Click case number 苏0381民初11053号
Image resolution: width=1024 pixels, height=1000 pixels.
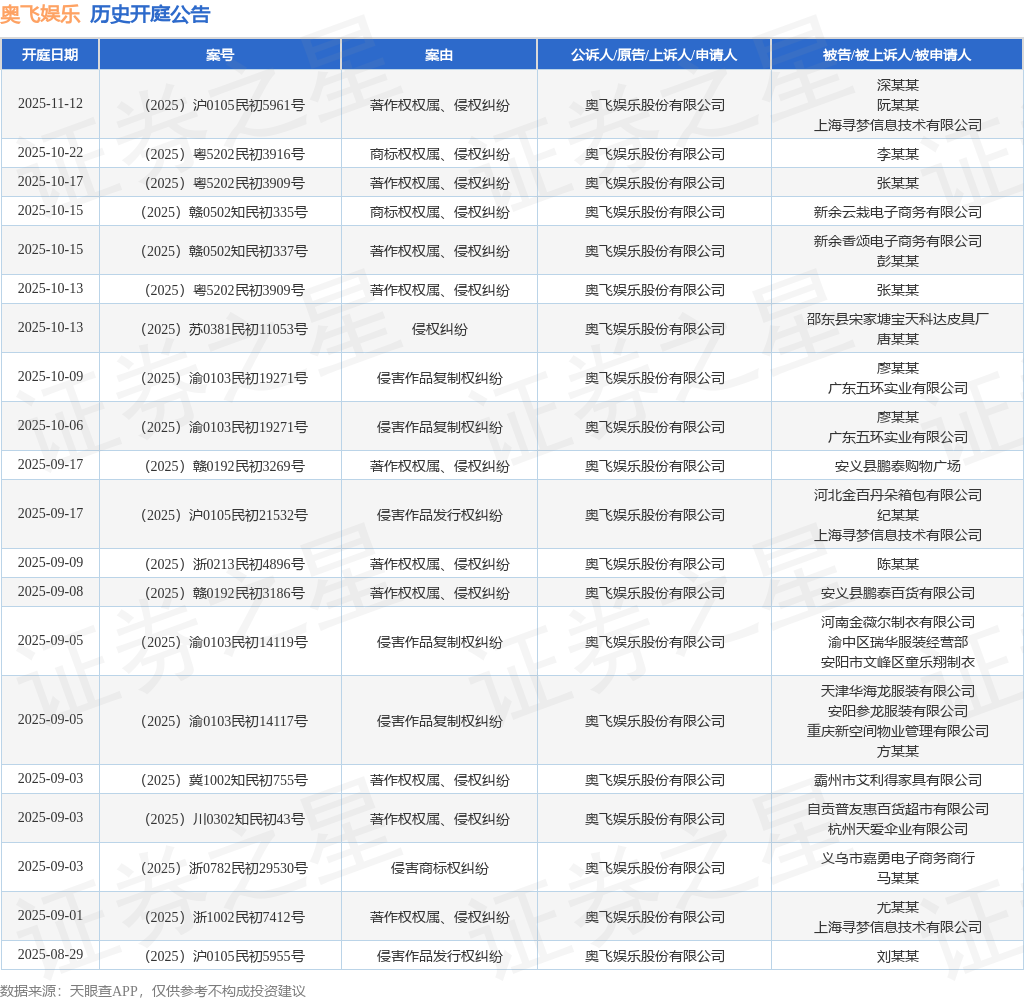(x=224, y=329)
